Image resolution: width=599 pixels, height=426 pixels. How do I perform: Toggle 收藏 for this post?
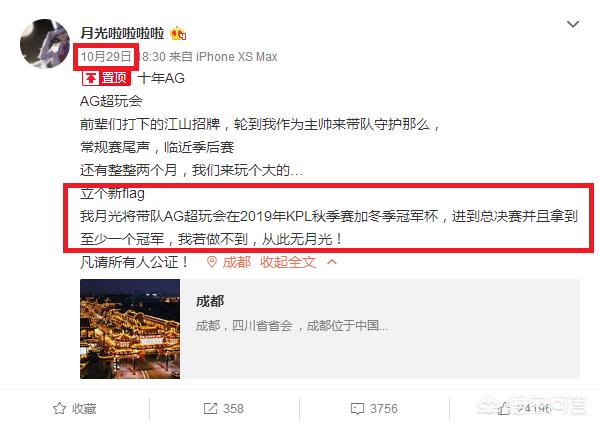(74, 408)
